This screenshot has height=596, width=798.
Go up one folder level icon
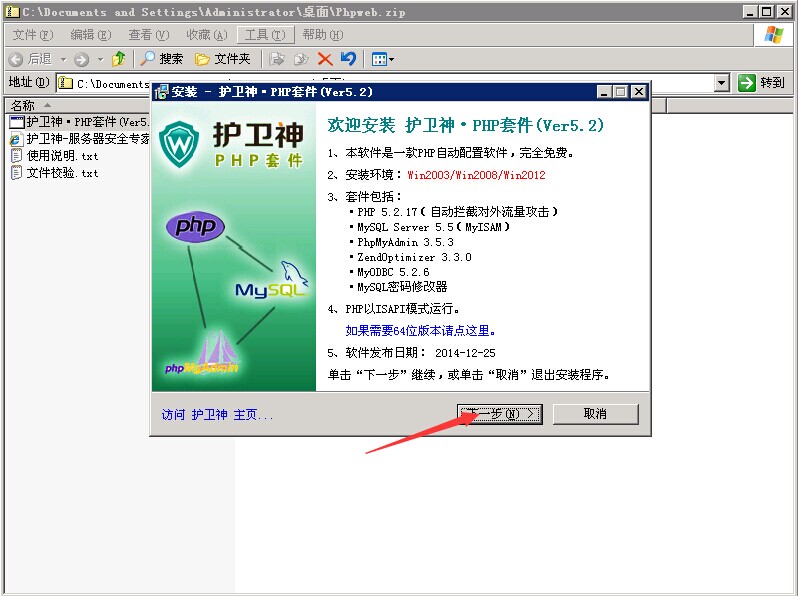tap(119, 59)
